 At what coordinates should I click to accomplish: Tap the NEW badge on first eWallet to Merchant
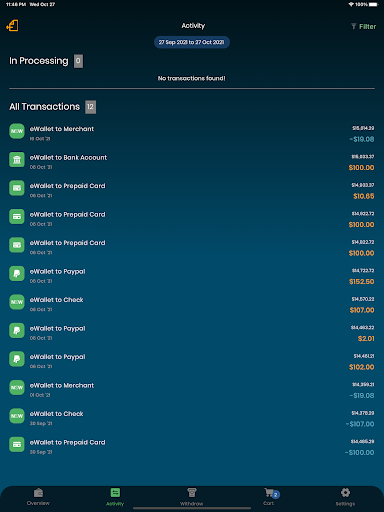click(17, 131)
